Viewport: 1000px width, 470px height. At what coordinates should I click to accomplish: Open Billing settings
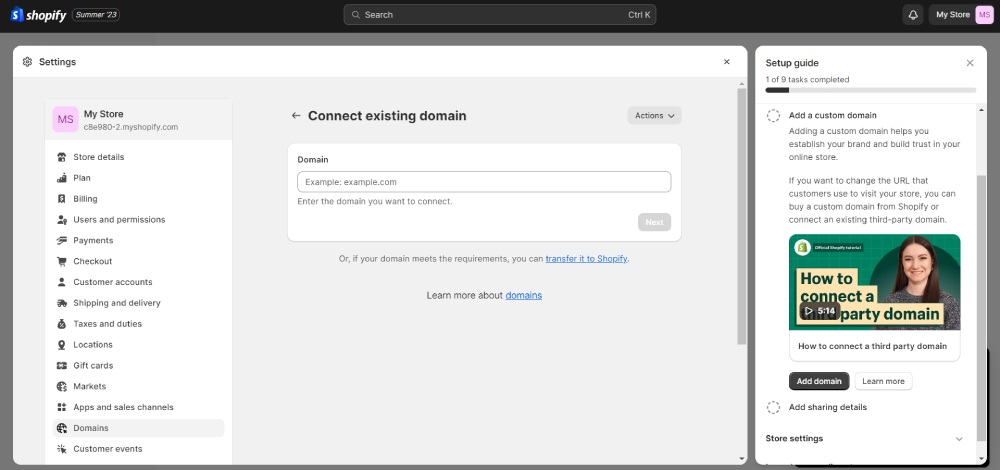tap(138, 199)
